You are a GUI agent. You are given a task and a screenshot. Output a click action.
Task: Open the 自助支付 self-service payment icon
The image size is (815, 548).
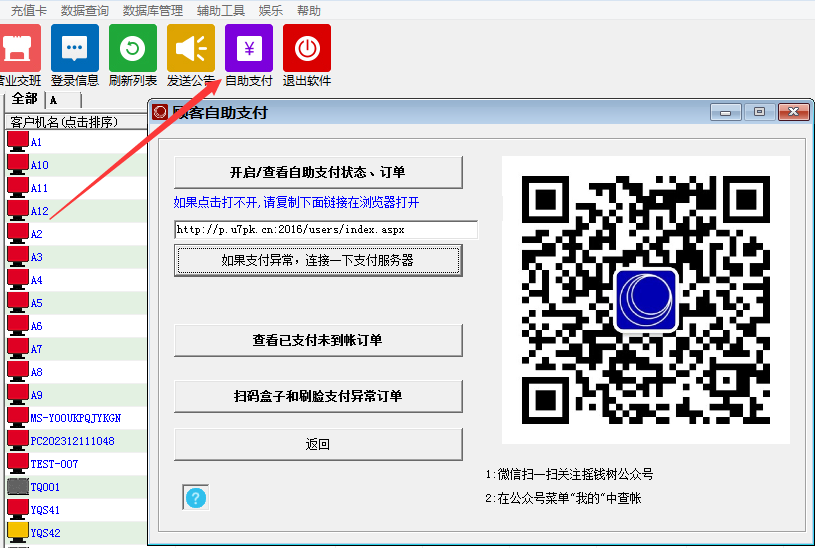tap(248, 48)
